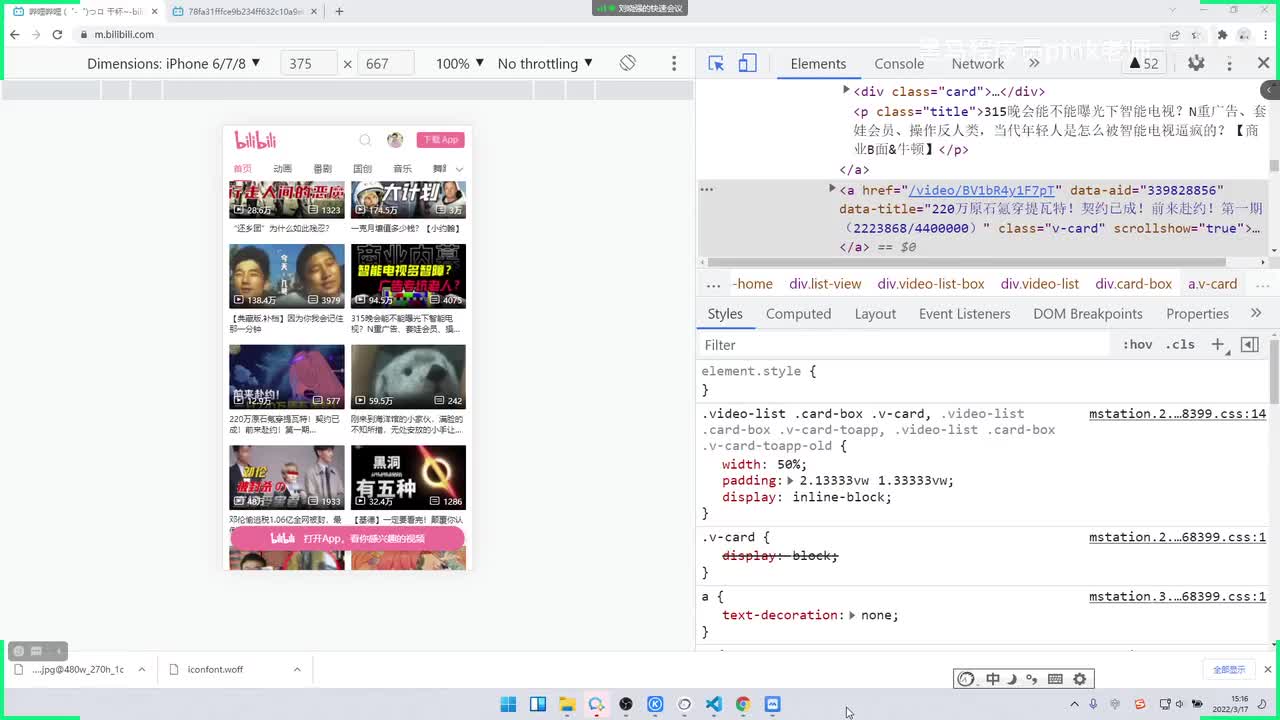Open the Dimensions iPhone 6/7/8 dropdown
This screenshot has height=720, width=1280.
[x=173, y=63]
